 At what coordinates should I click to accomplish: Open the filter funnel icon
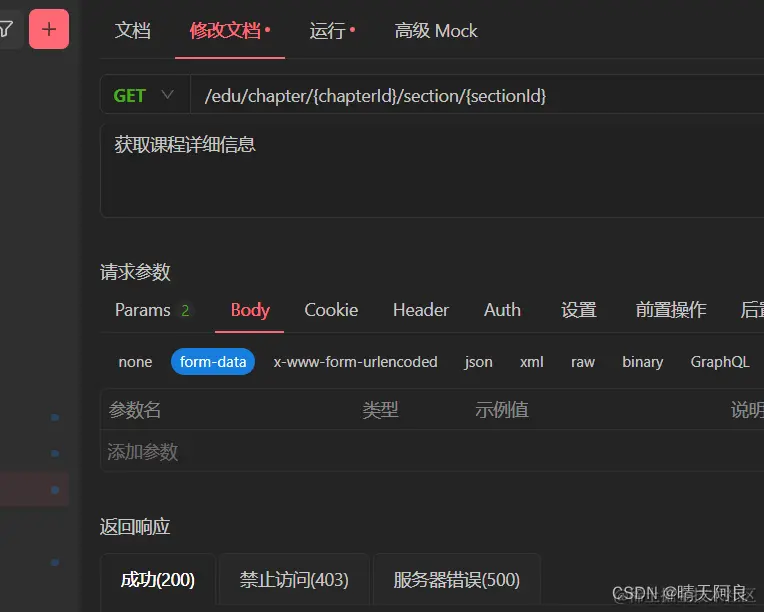click(x=7, y=29)
